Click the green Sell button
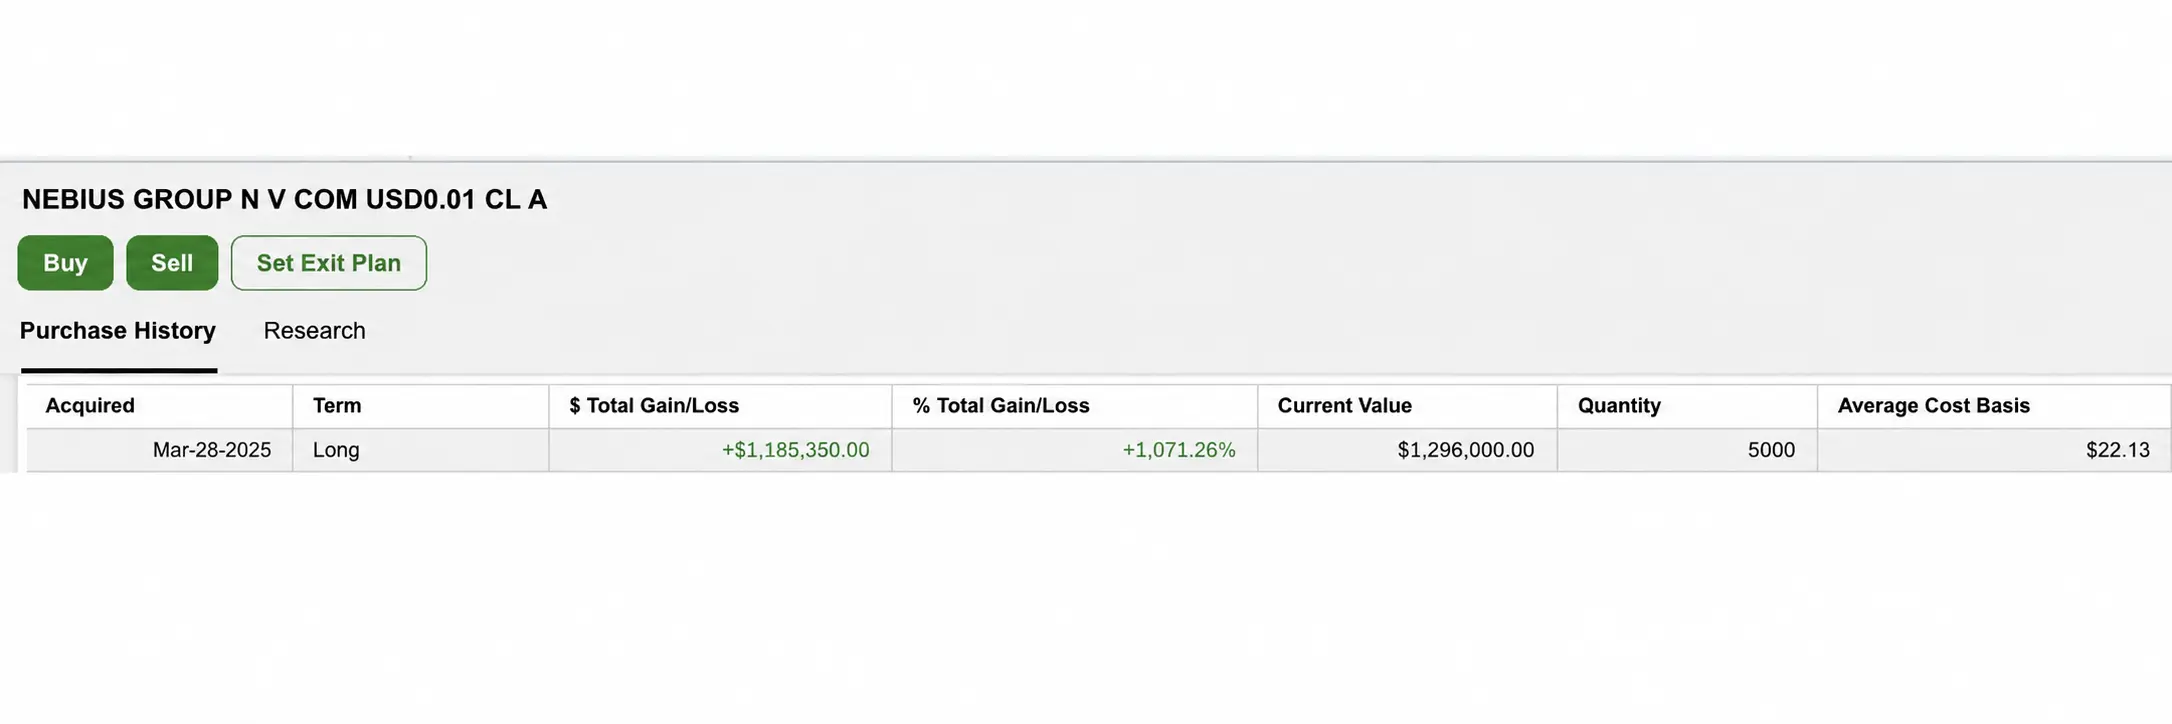 [172, 263]
